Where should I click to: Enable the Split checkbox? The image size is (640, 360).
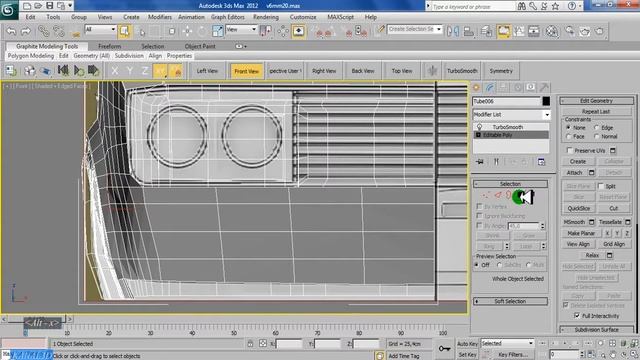[601, 186]
